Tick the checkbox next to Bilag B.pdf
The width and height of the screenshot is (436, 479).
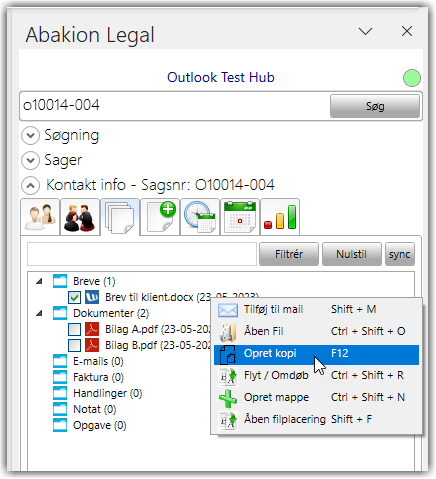pos(74,345)
